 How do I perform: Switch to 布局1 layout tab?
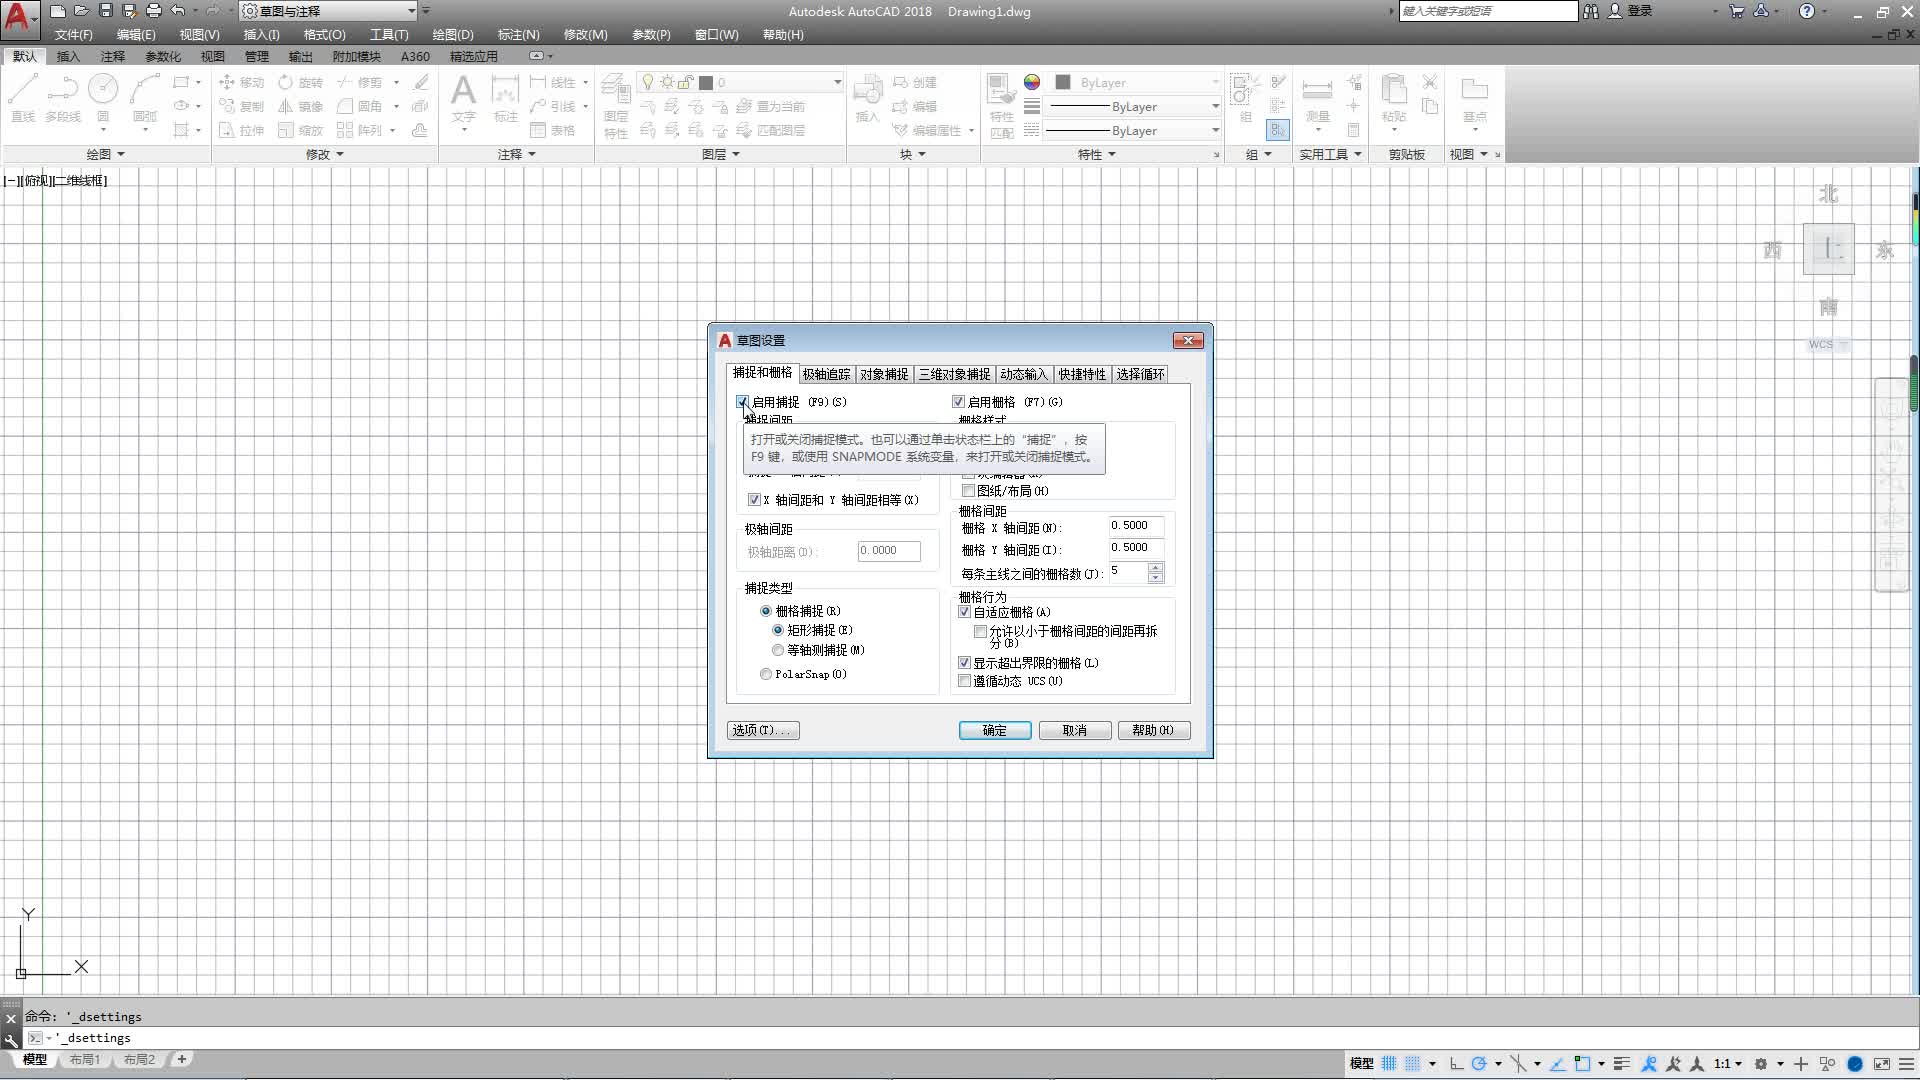point(85,1059)
